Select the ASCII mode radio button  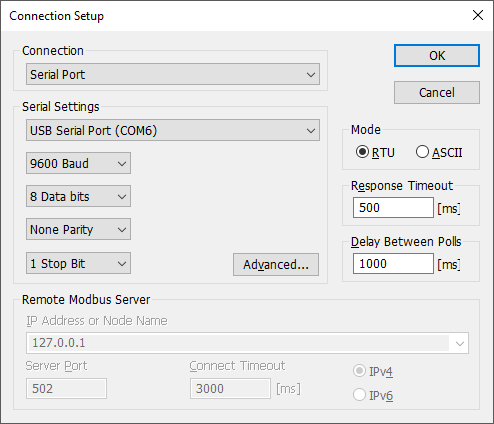422,152
